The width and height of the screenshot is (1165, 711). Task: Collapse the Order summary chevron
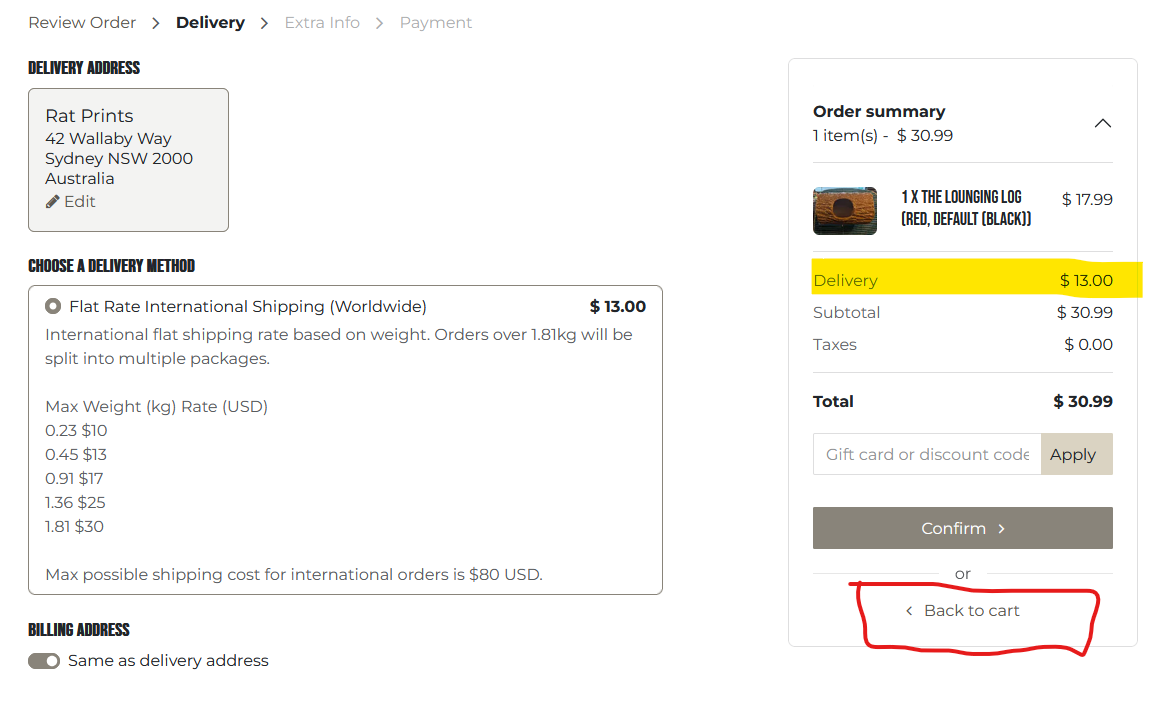point(1102,124)
